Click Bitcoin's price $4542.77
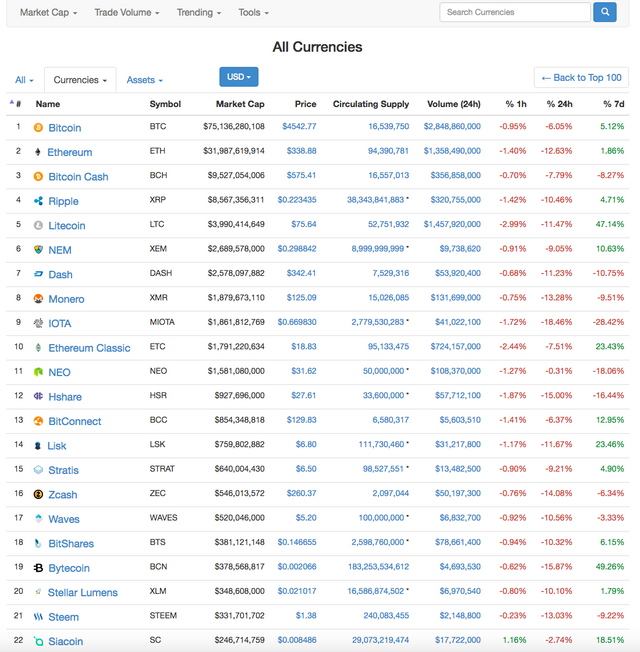640x652 pixels. coord(299,126)
